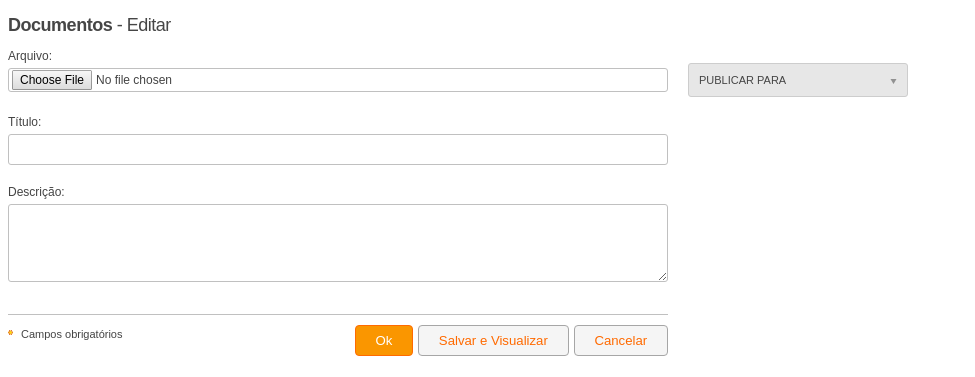Image resolution: width=975 pixels, height=377 pixels.
Task: Focus the Título input field
Action: tap(338, 149)
